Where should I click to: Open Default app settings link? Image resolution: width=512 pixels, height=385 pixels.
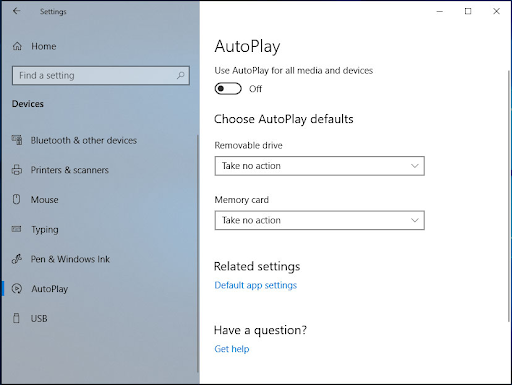tap(255, 285)
